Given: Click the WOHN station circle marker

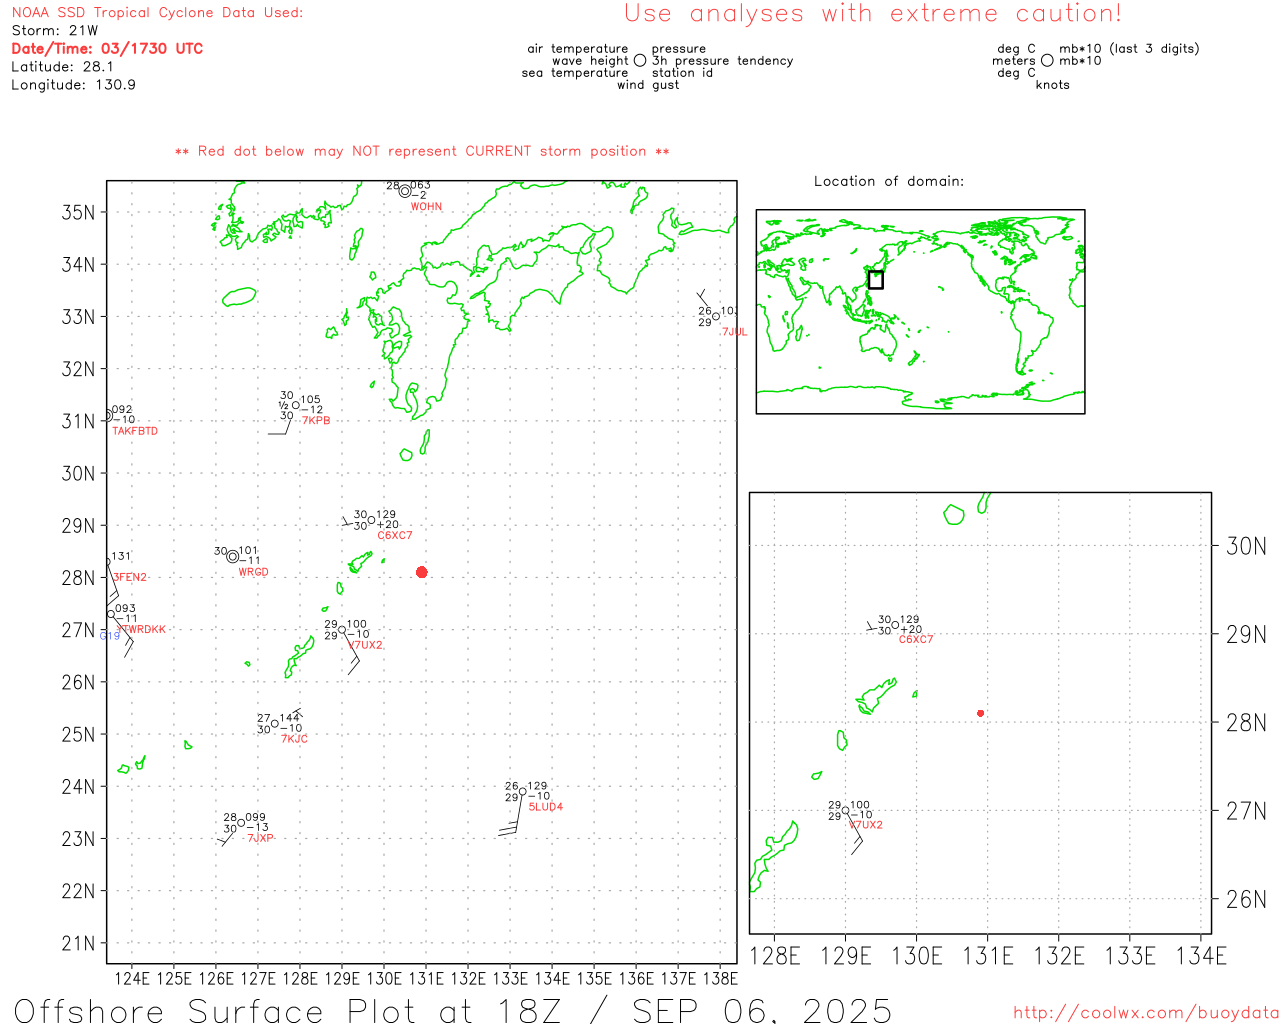Looking at the screenshot, I should (405, 191).
